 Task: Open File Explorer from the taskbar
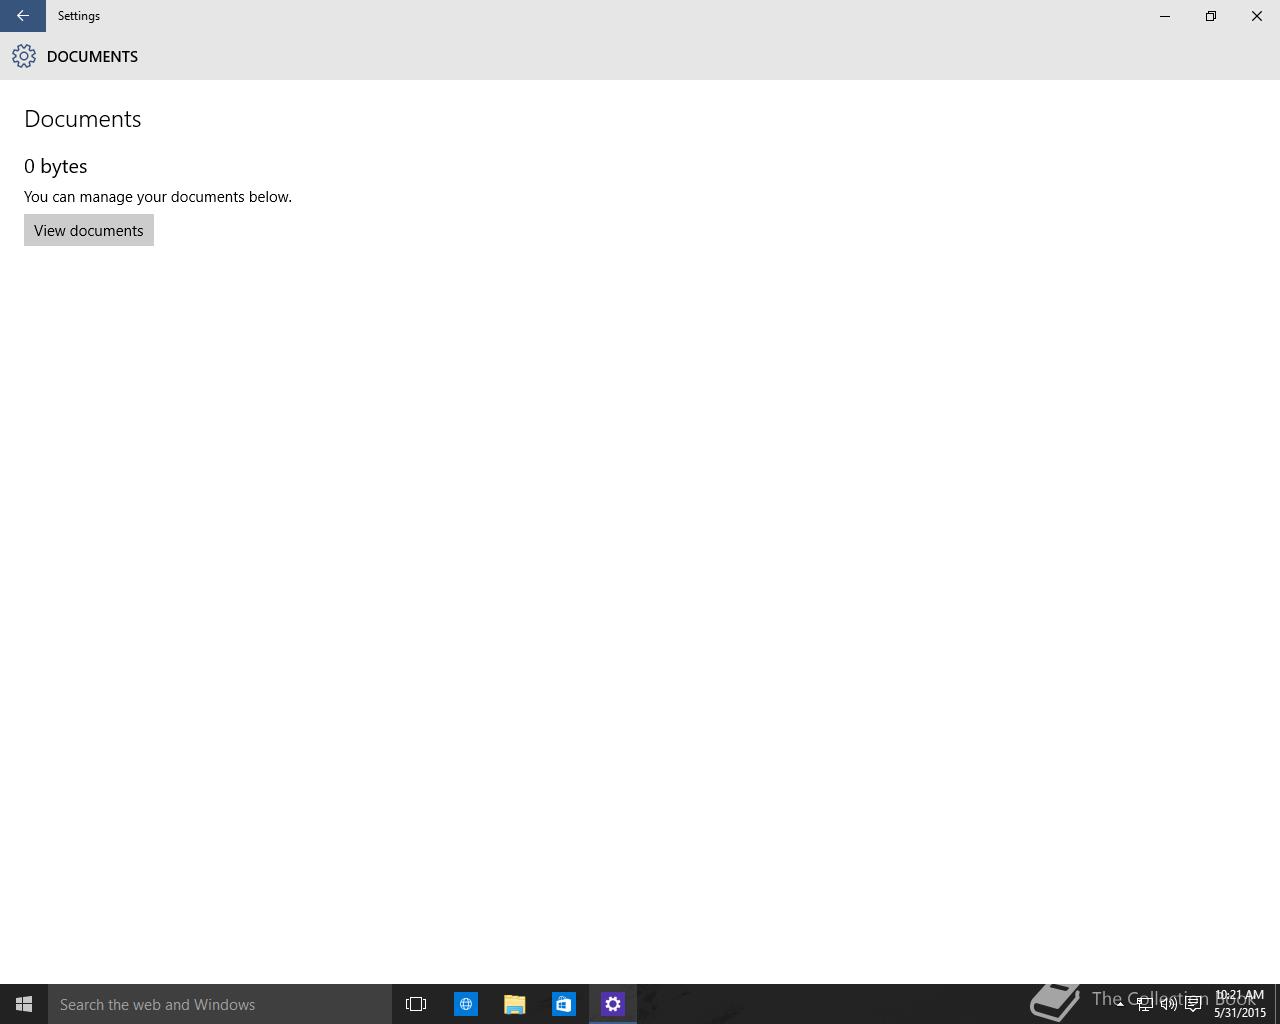[515, 1004]
